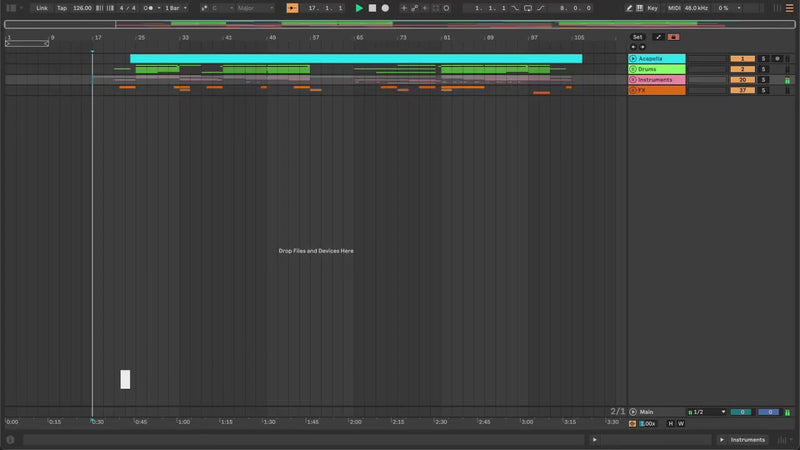Click the Set locator button

(638, 37)
